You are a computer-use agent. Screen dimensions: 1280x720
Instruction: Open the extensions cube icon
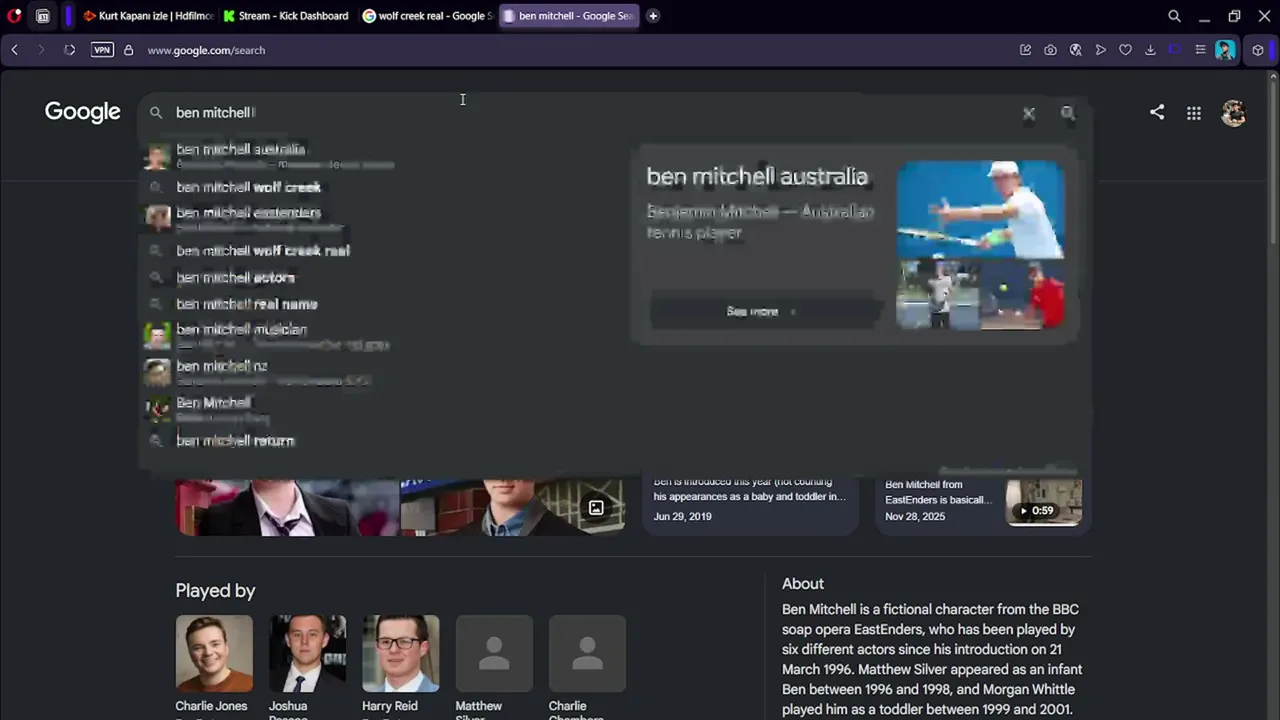click(1258, 50)
